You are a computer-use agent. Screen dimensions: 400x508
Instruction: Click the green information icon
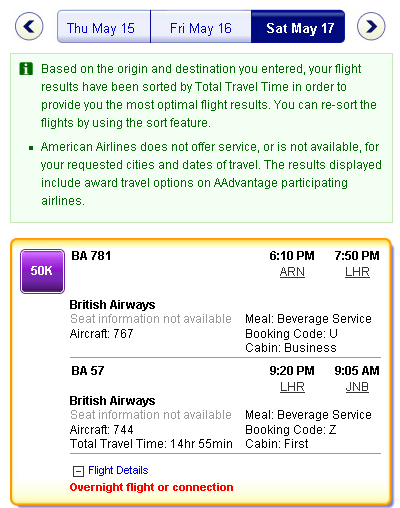26,69
